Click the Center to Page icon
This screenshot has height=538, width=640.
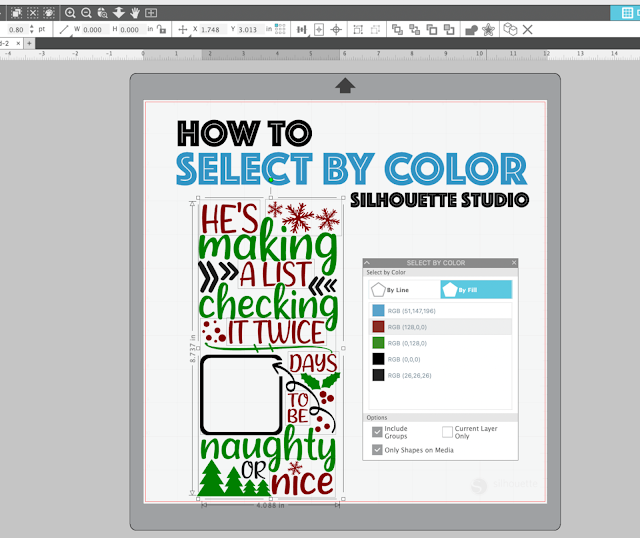pyautogui.click(x=319, y=29)
